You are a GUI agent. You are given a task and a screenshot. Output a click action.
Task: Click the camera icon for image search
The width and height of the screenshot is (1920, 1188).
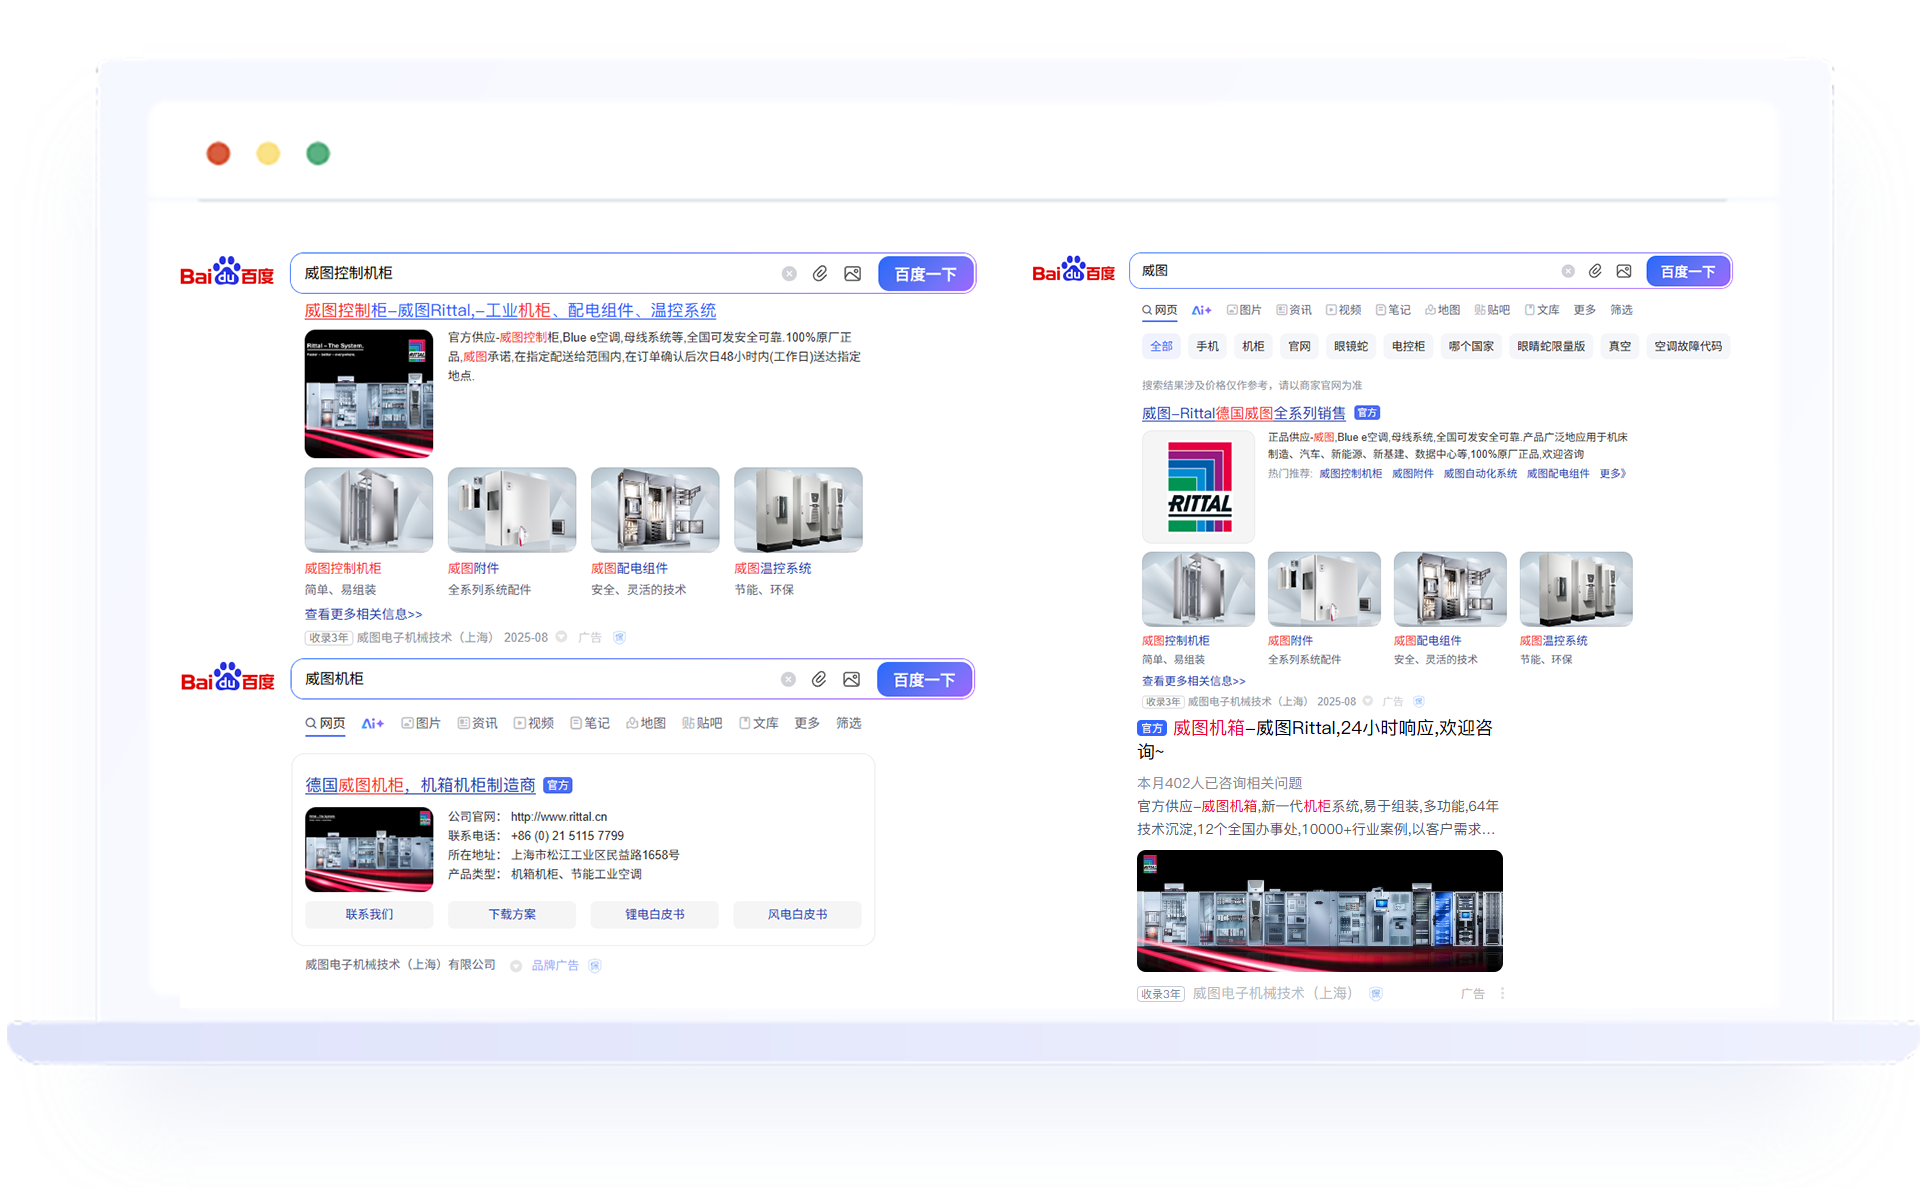point(852,273)
